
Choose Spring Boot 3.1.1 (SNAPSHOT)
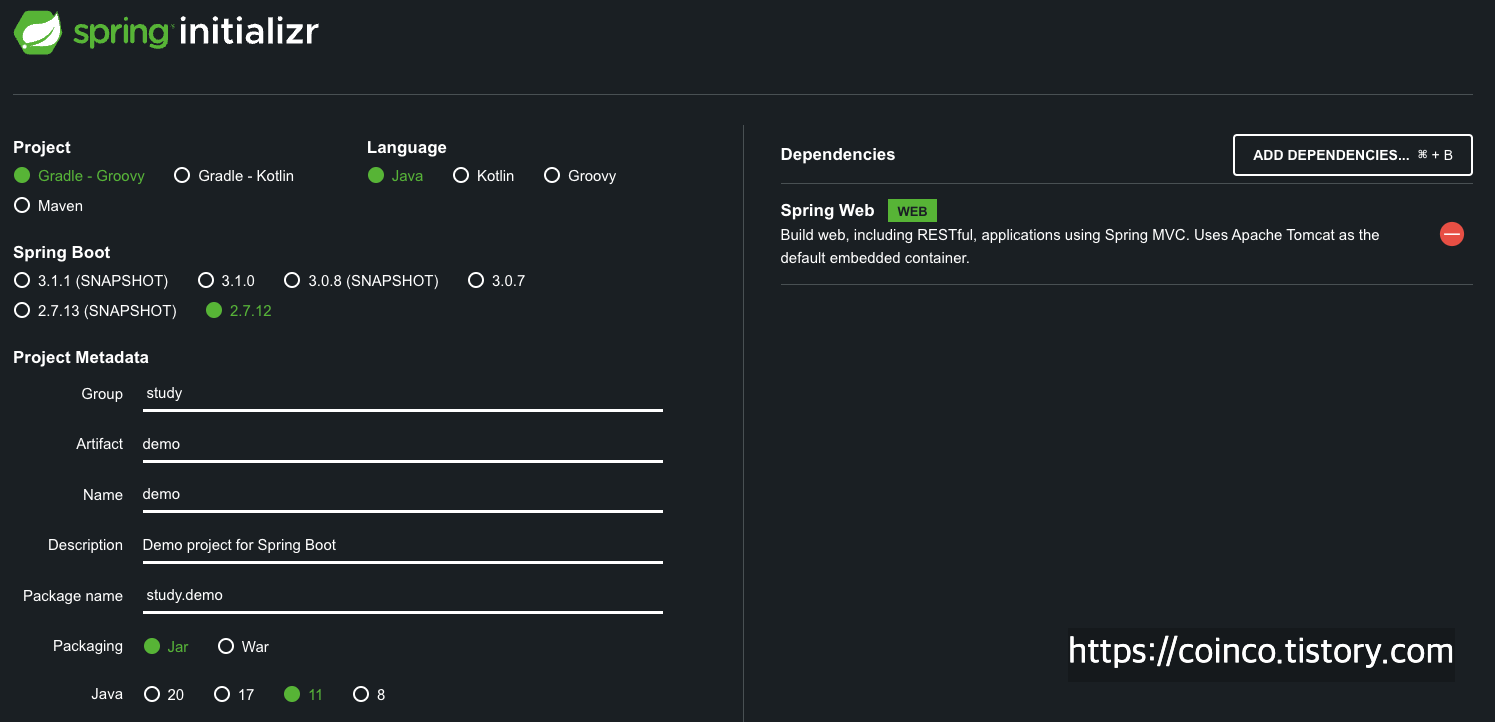[91, 280]
